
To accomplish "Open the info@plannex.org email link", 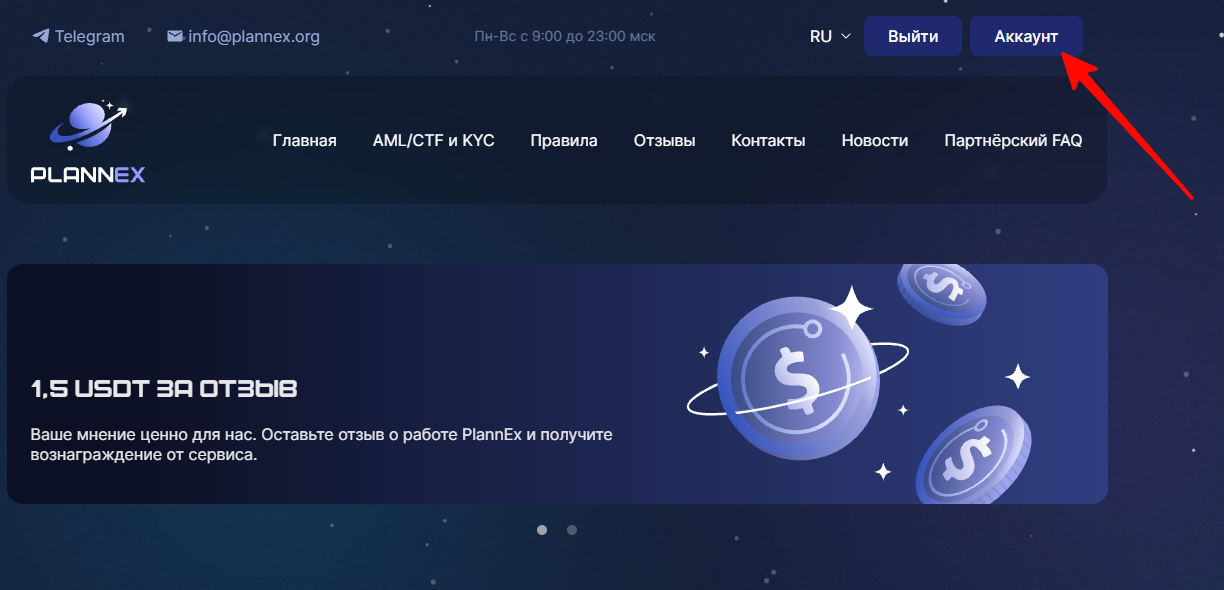I will [x=254, y=36].
